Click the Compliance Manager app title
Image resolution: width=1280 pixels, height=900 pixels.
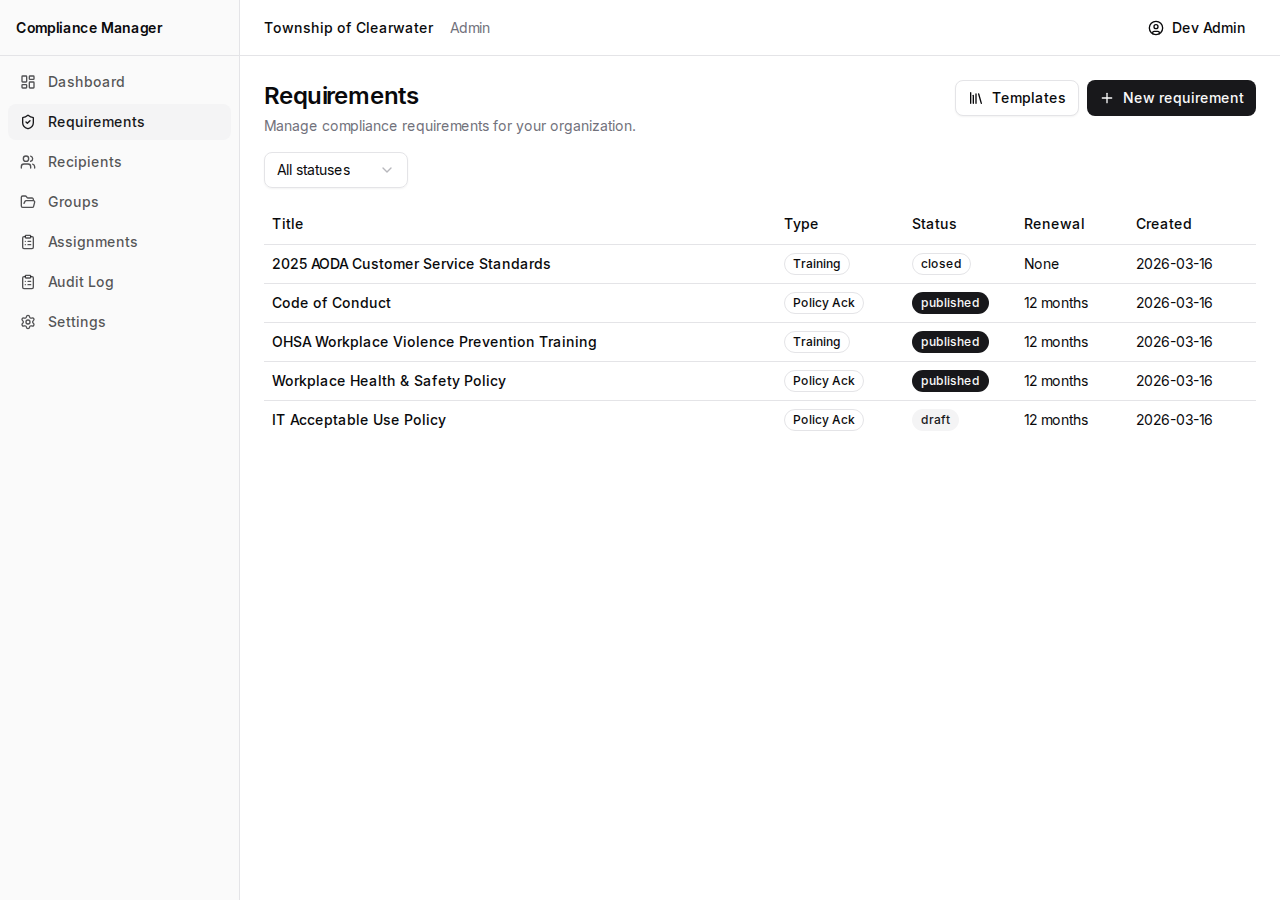pos(89,28)
